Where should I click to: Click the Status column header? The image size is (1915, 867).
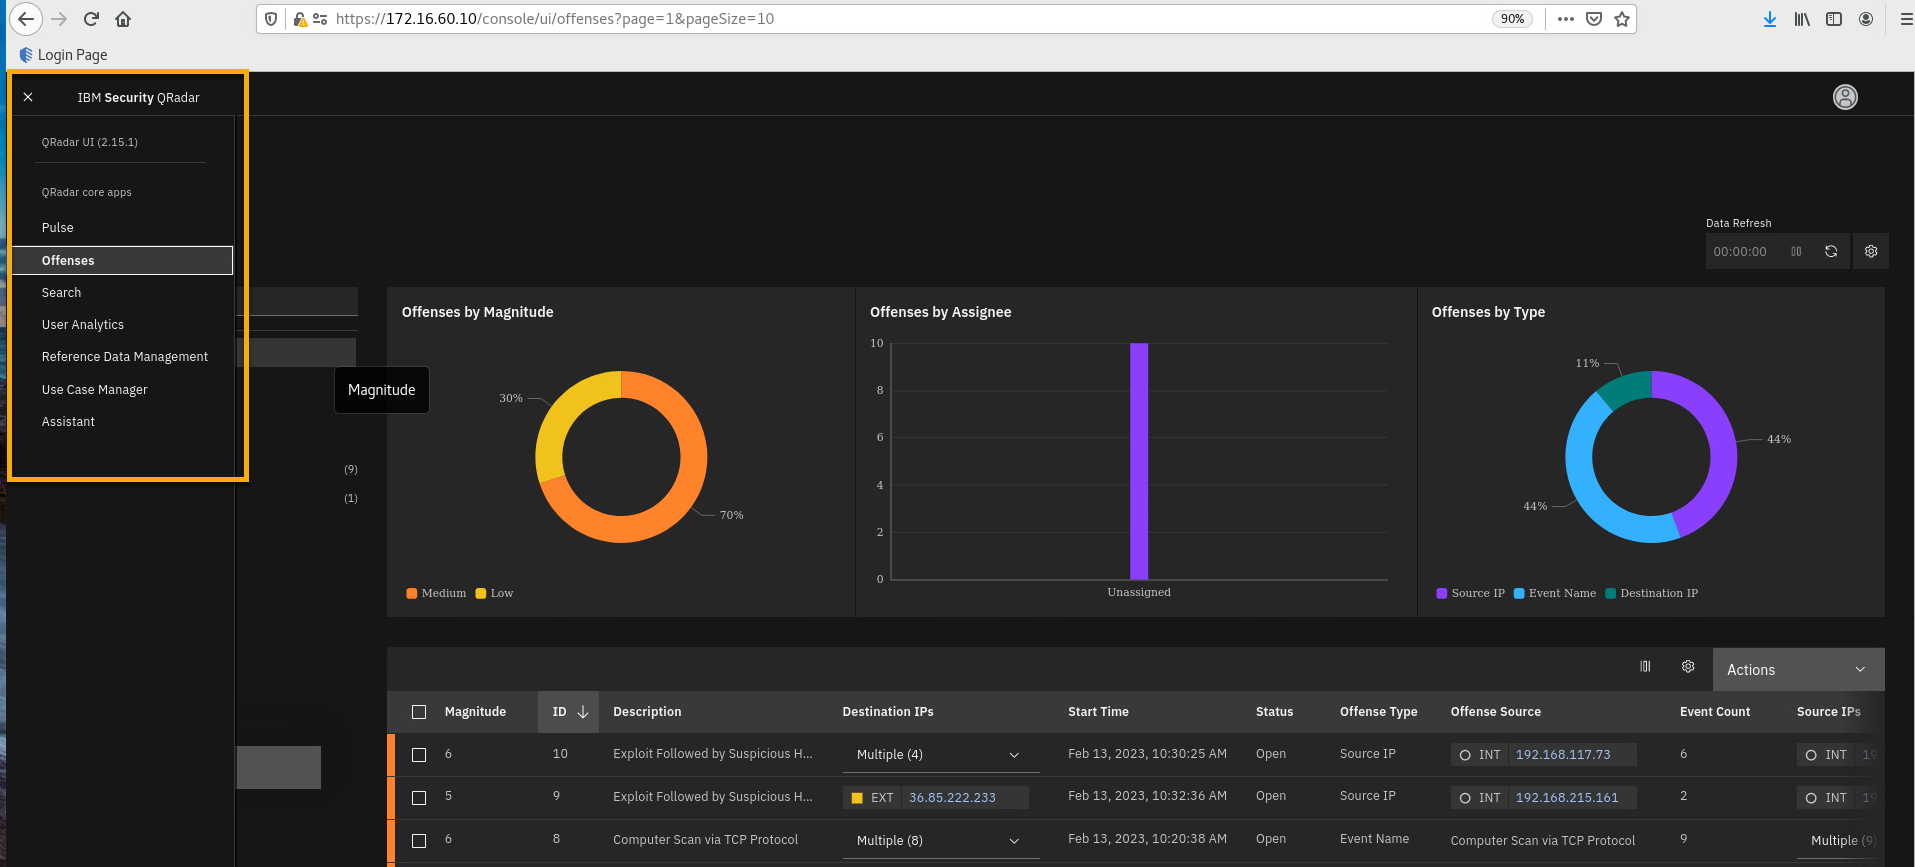(1274, 712)
